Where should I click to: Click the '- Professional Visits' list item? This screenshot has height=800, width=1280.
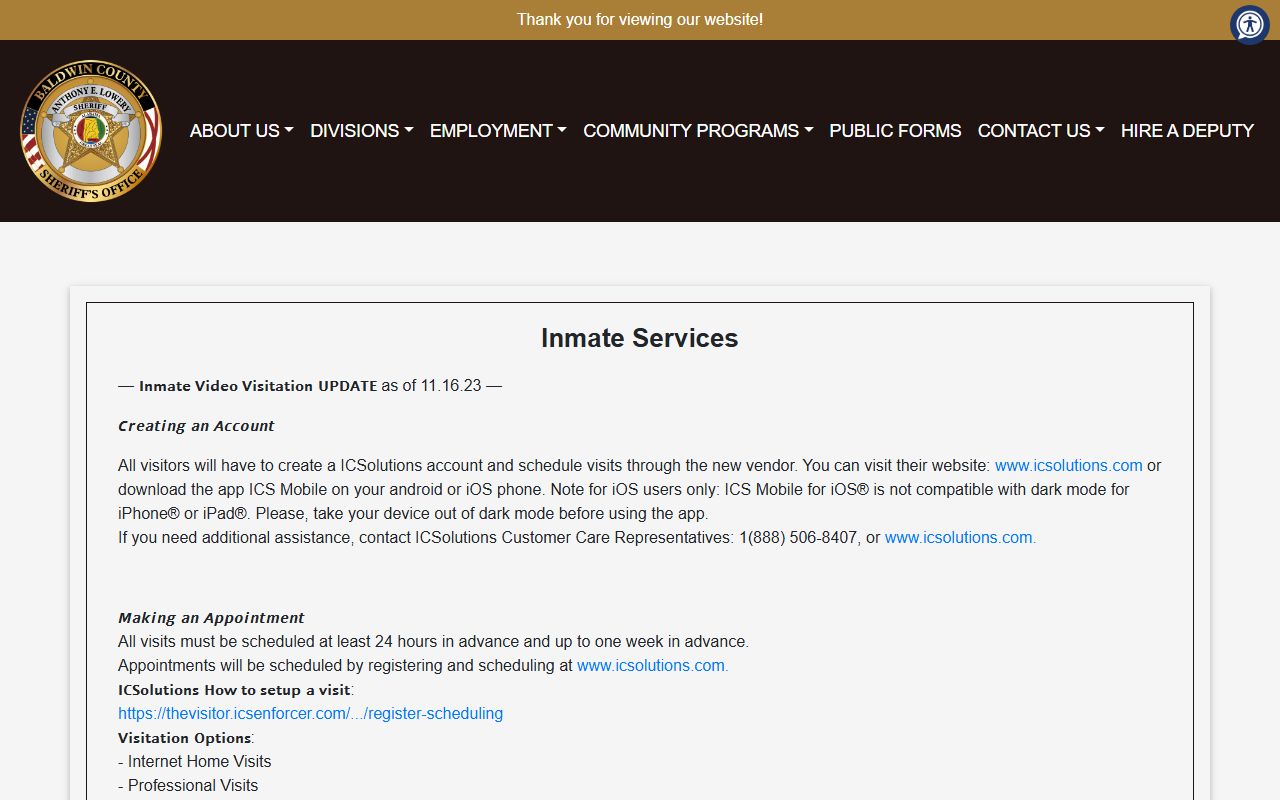pos(188,786)
